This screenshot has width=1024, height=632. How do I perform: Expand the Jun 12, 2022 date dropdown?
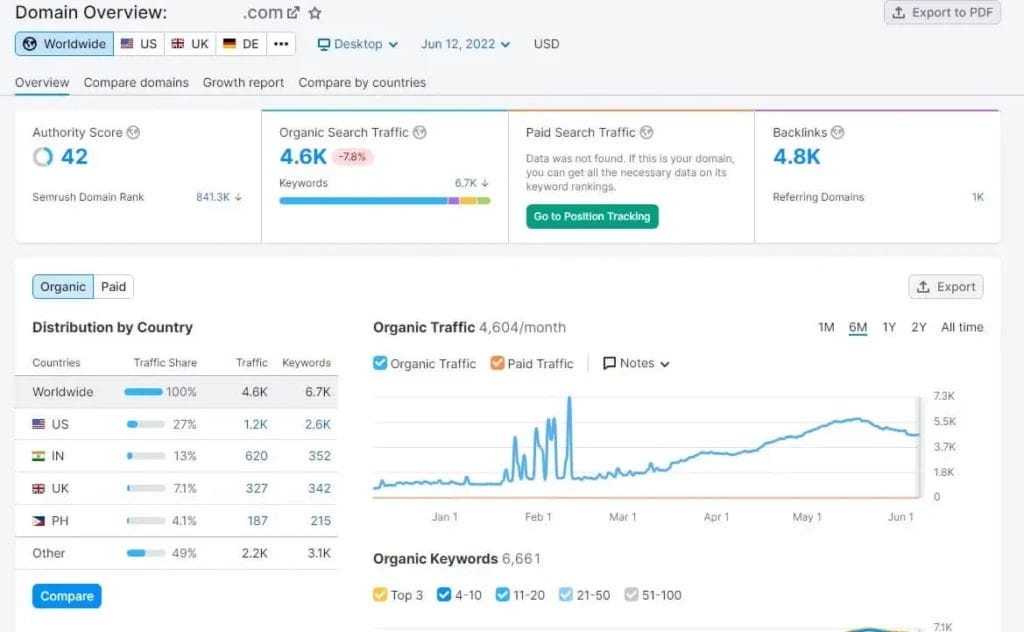click(465, 44)
